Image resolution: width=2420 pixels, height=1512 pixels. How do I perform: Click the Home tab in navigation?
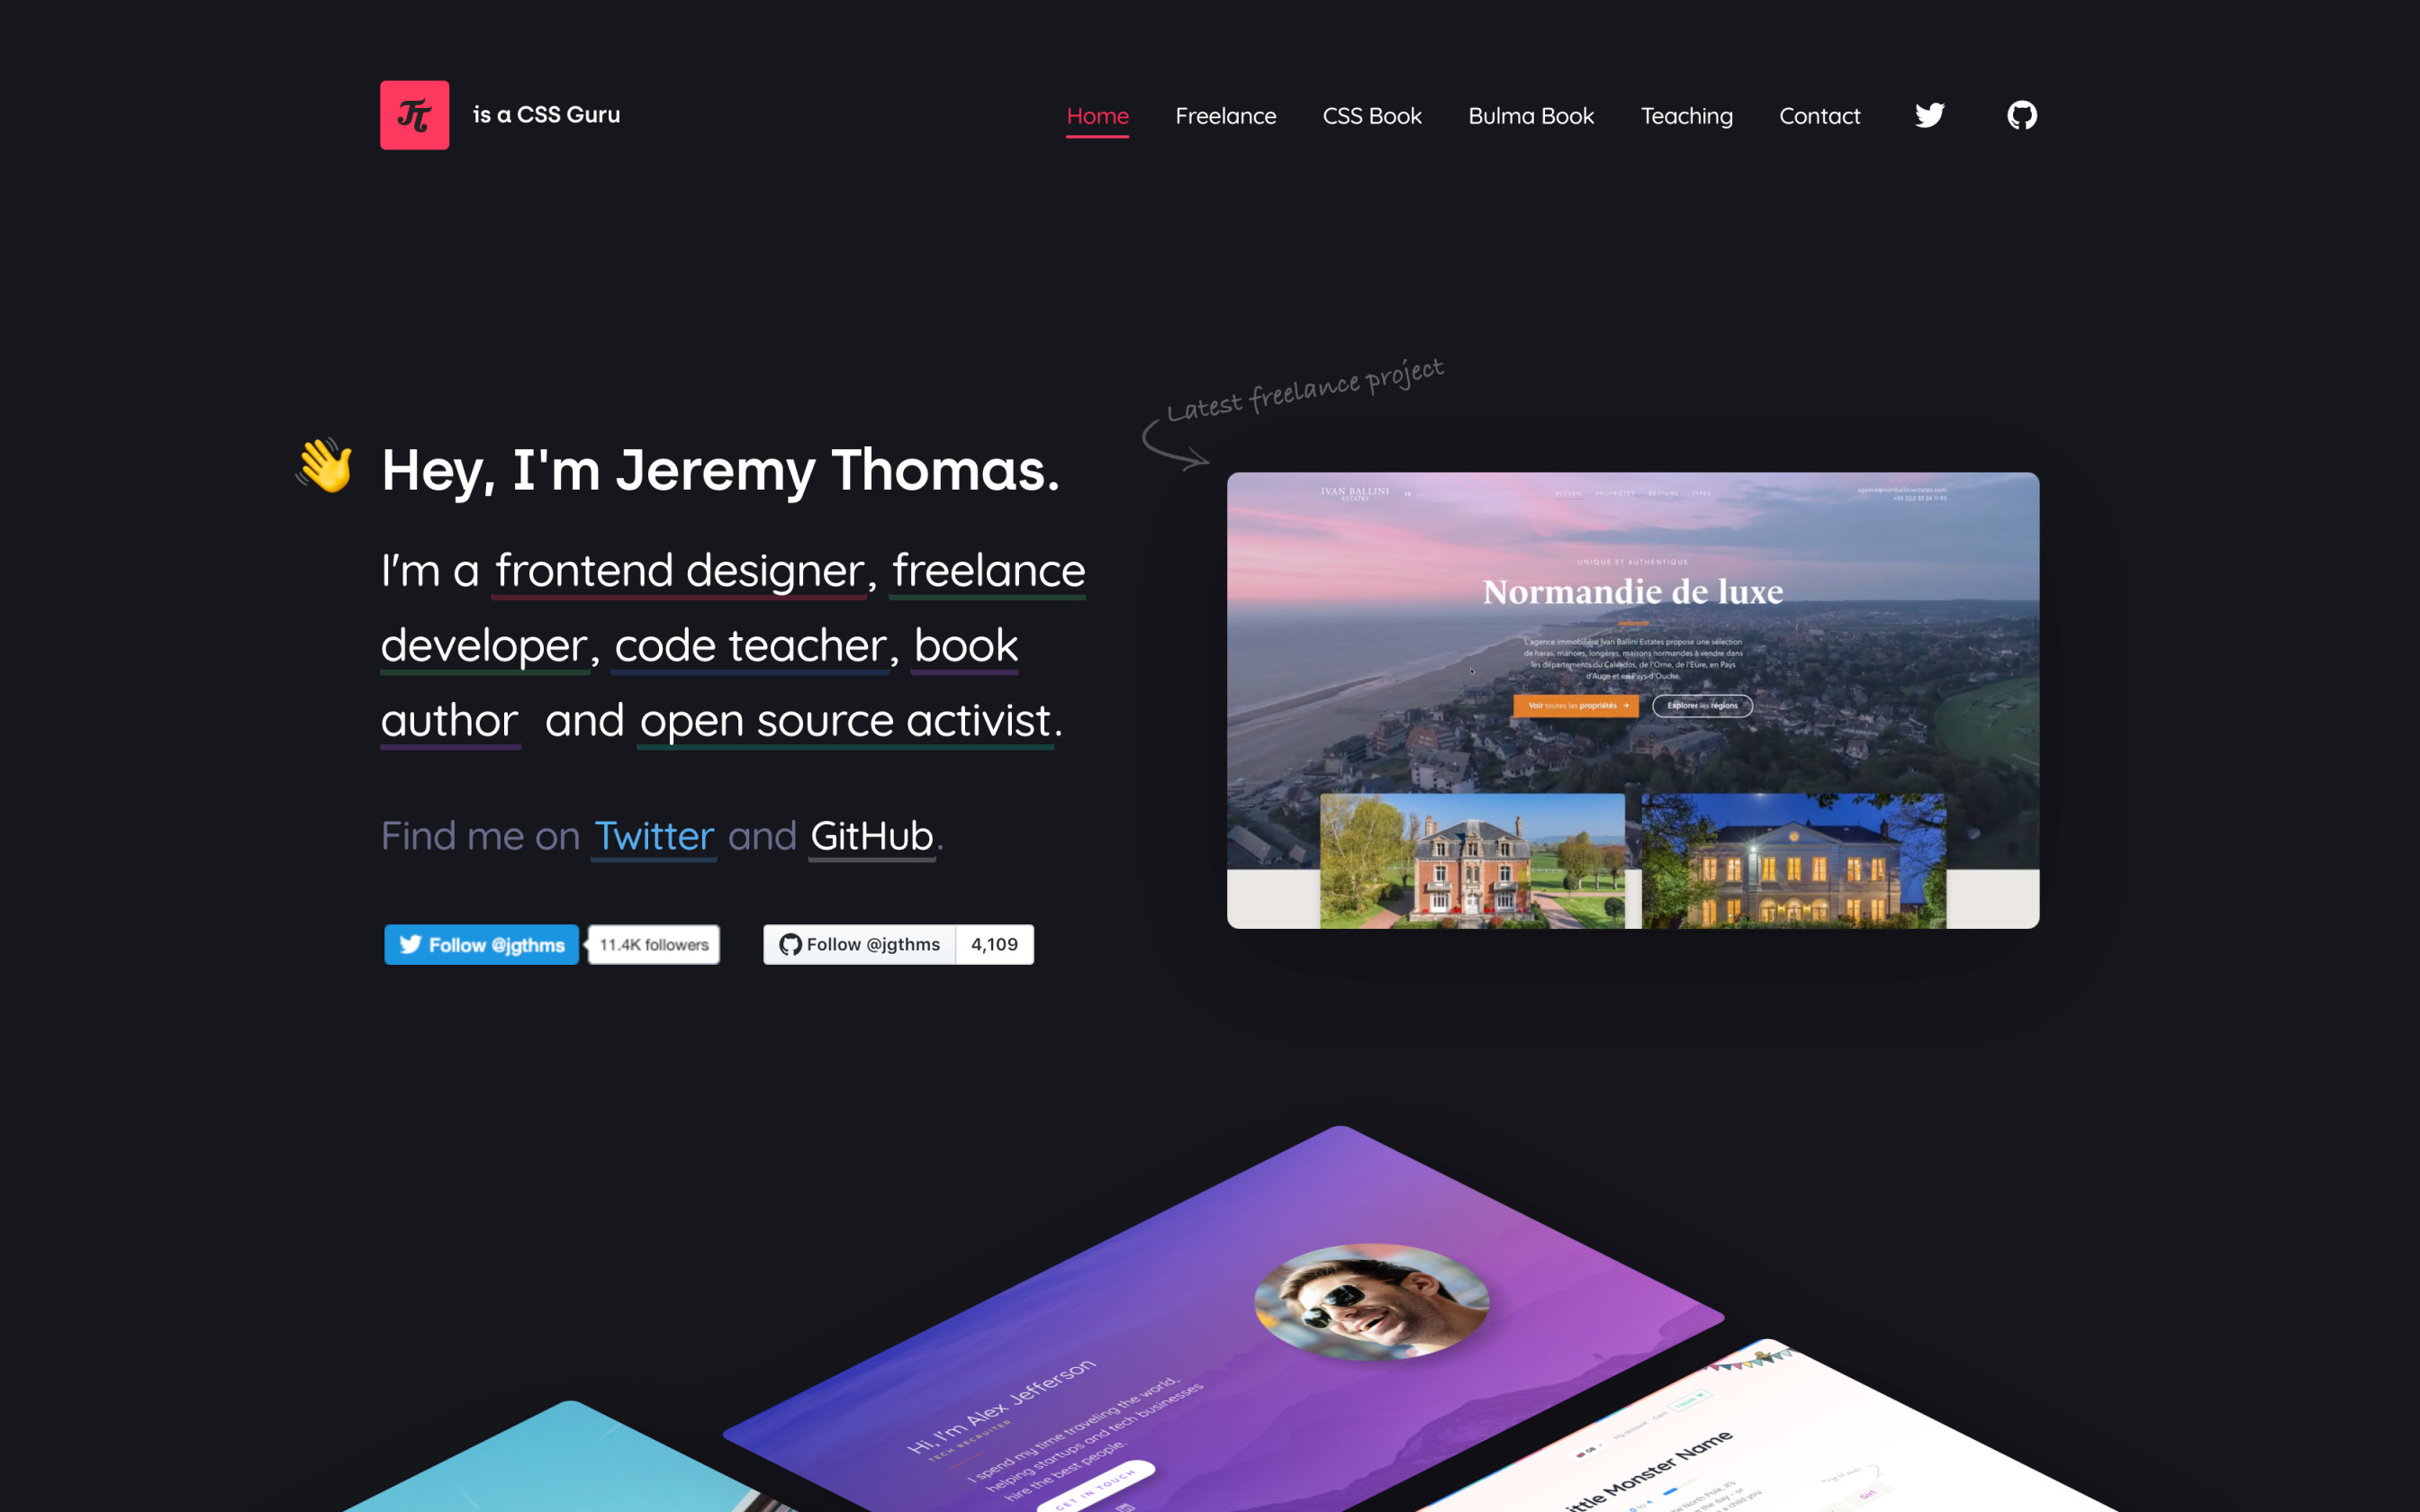1096,113
